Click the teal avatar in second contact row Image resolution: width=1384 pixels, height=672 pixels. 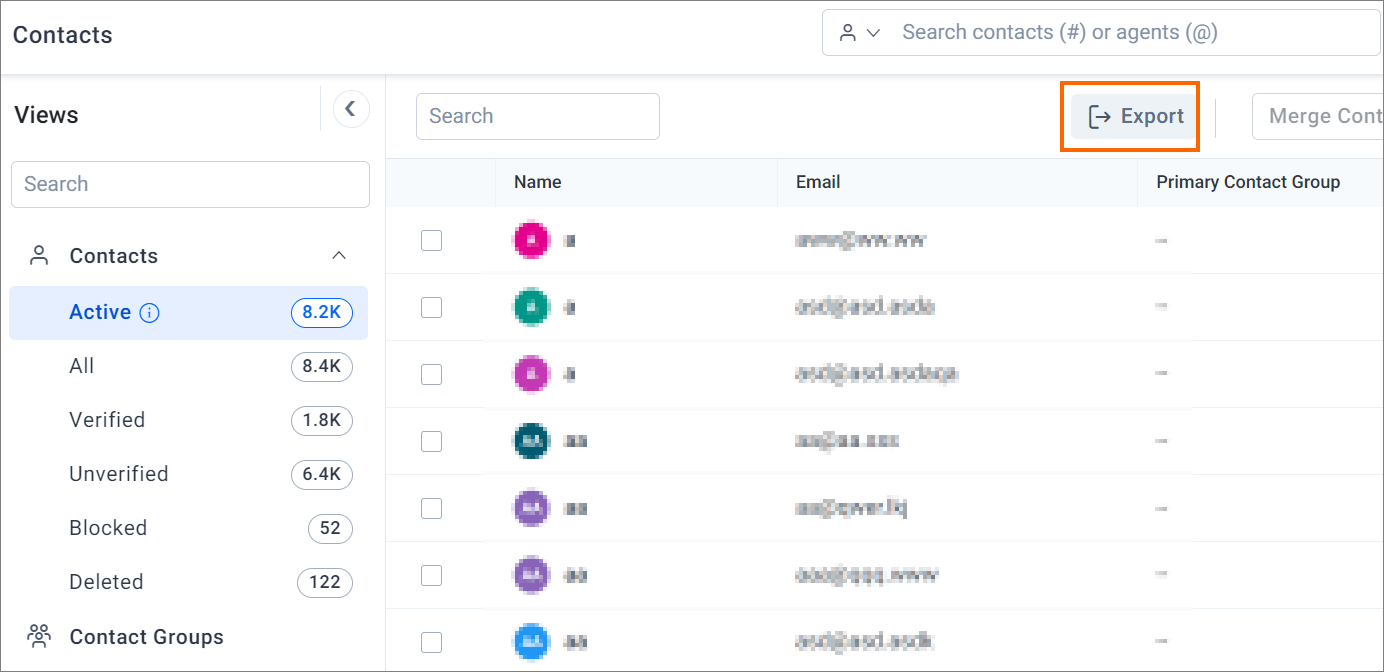531,307
